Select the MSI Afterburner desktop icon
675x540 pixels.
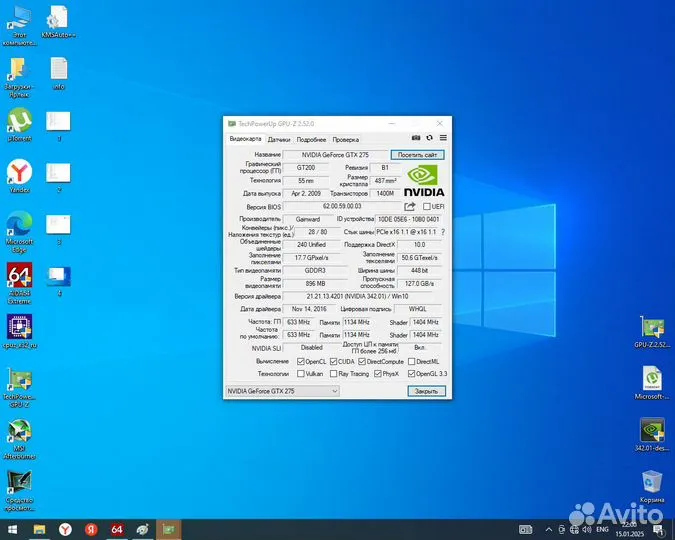(x=19, y=439)
